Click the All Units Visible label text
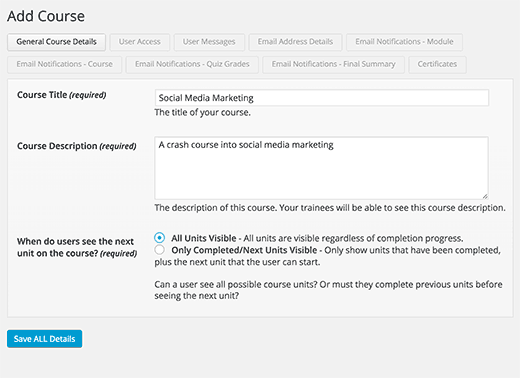The image size is (520, 378). point(204,238)
